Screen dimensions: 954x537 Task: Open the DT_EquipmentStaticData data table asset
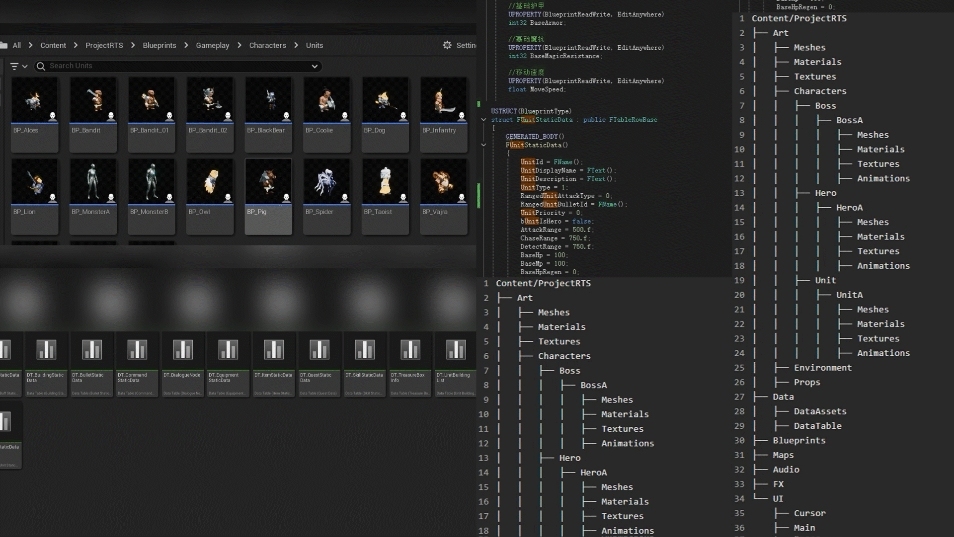[228, 364]
